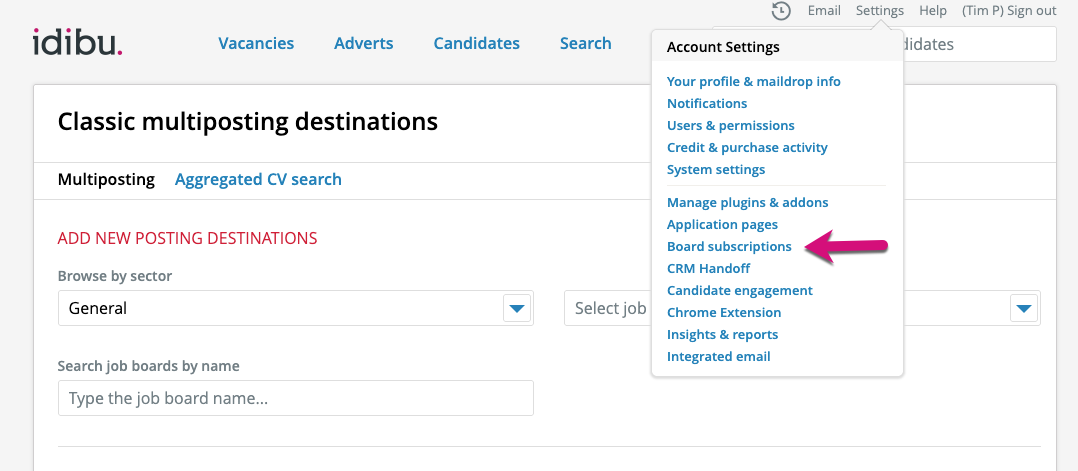Click Board subscriptions link

[x=729, y=246]
